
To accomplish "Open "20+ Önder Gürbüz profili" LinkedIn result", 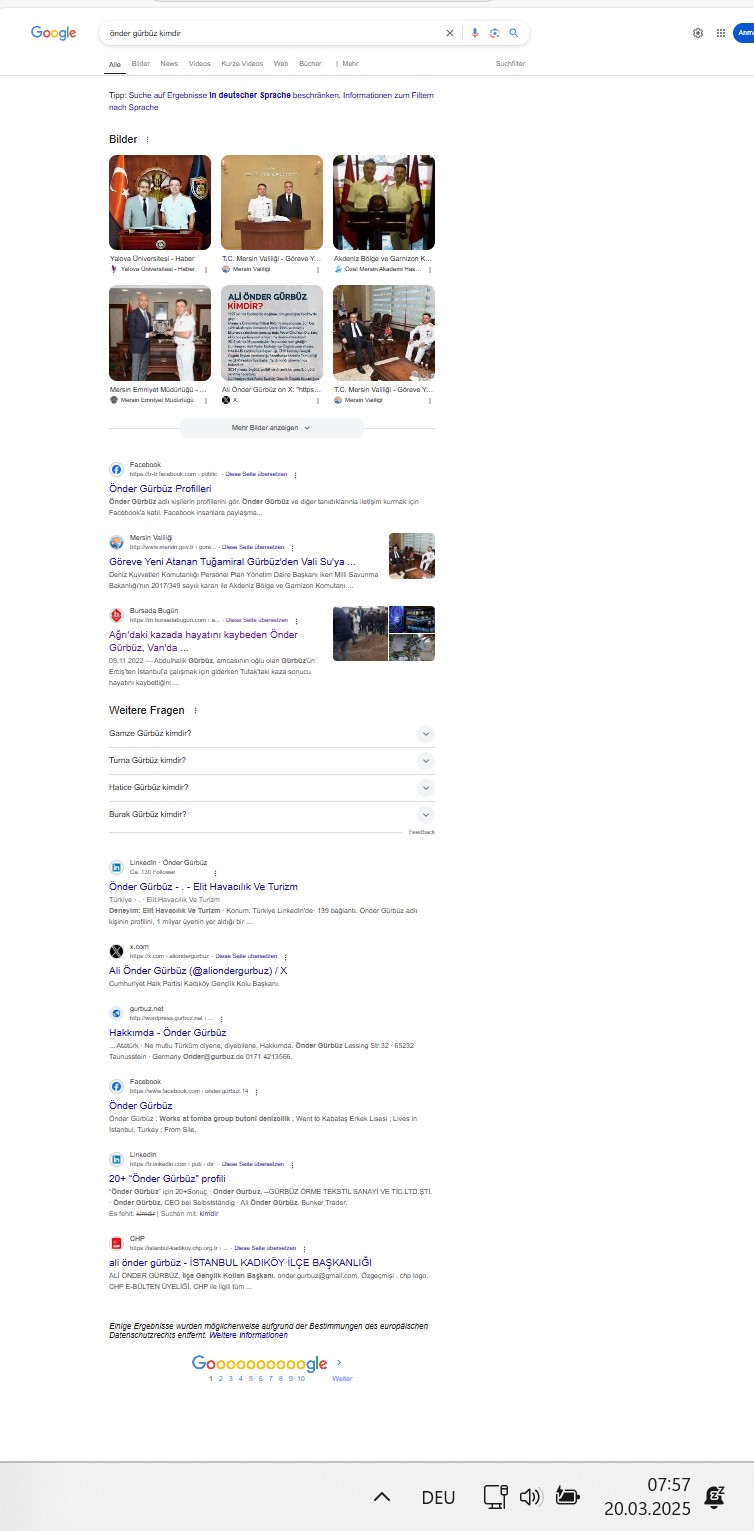I will (167, 1179).
